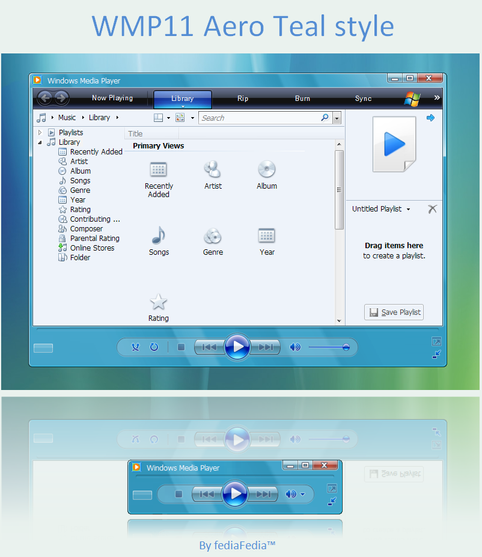Open the Burn tab
The image size is (482, 557).
click(x=302, y=98)
